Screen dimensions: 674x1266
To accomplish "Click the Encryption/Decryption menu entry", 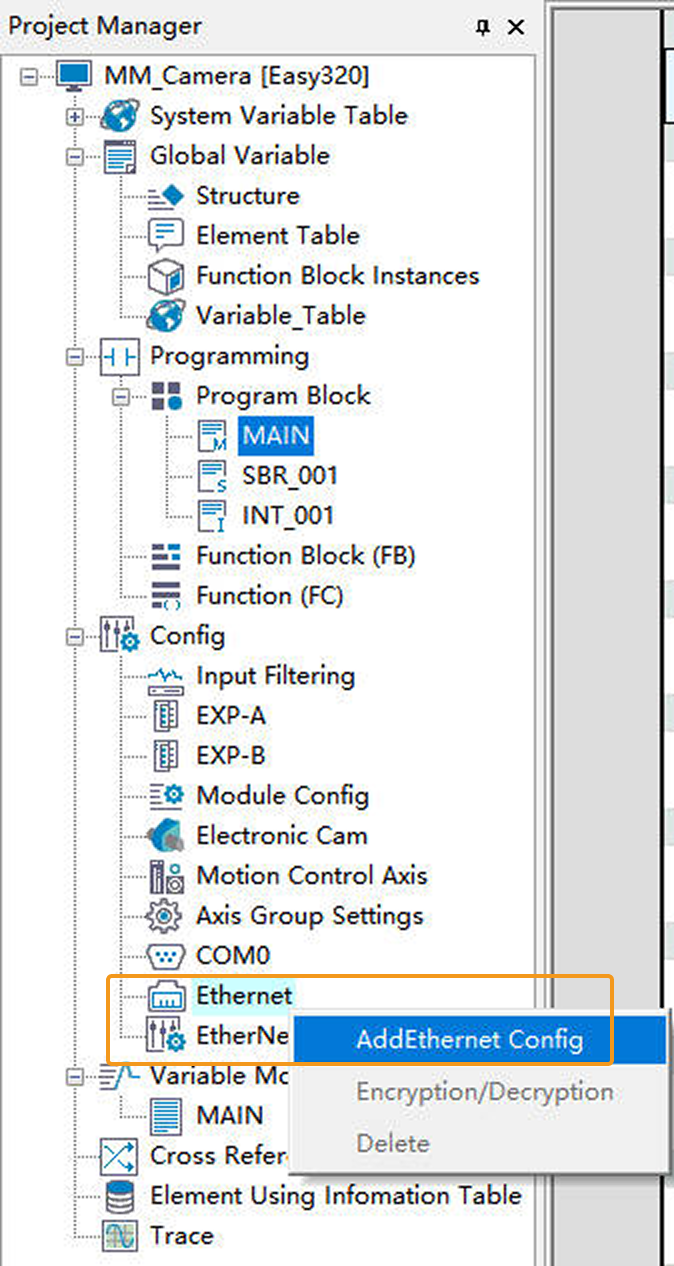I will (x=484, y=1091).
